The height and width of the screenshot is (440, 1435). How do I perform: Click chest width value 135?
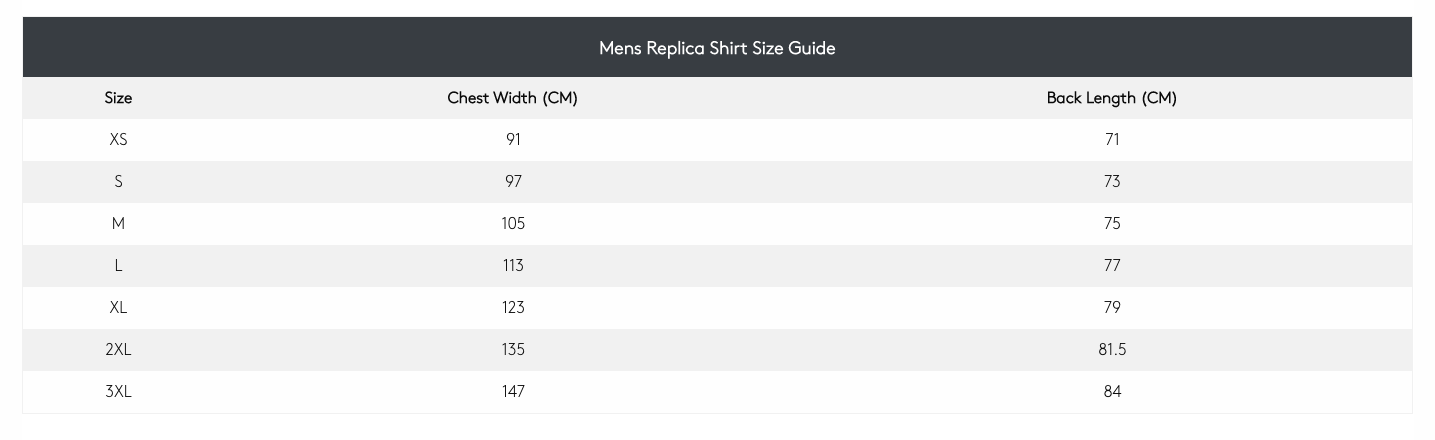513,350
